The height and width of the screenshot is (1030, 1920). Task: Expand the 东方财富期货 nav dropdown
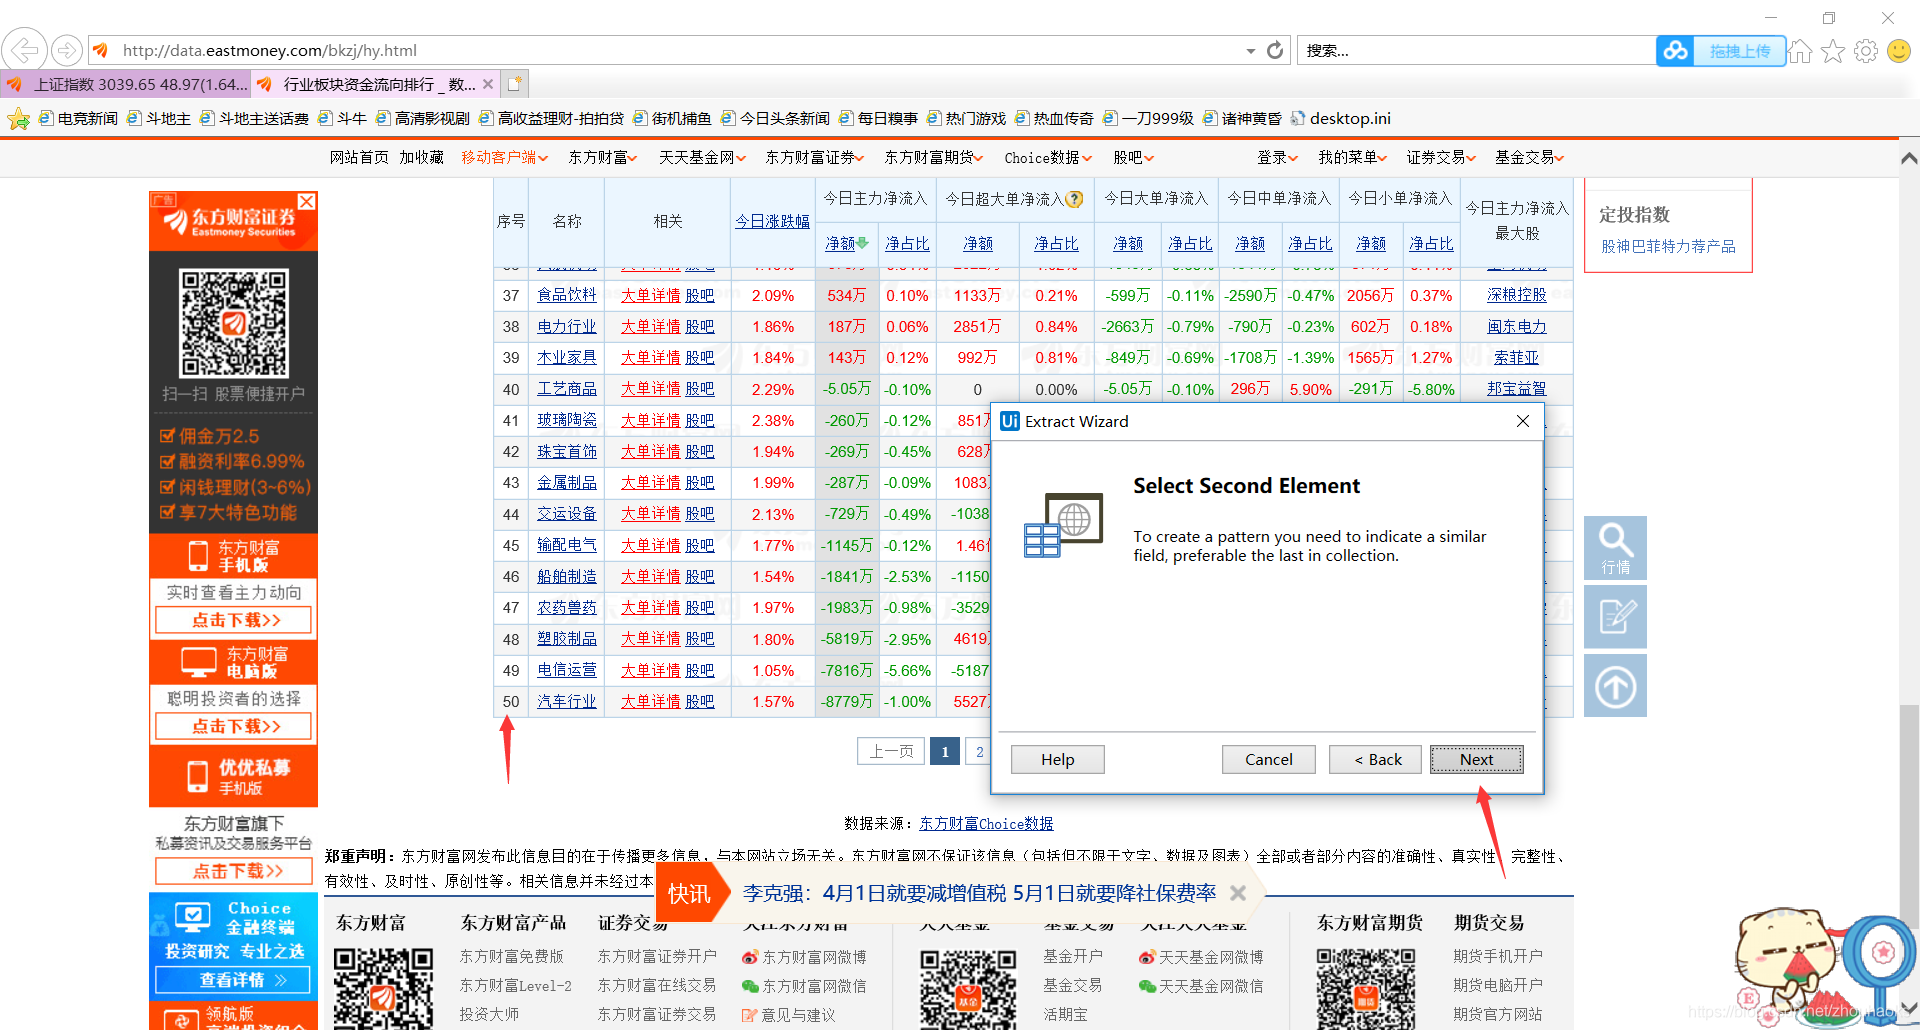(934, 157)
